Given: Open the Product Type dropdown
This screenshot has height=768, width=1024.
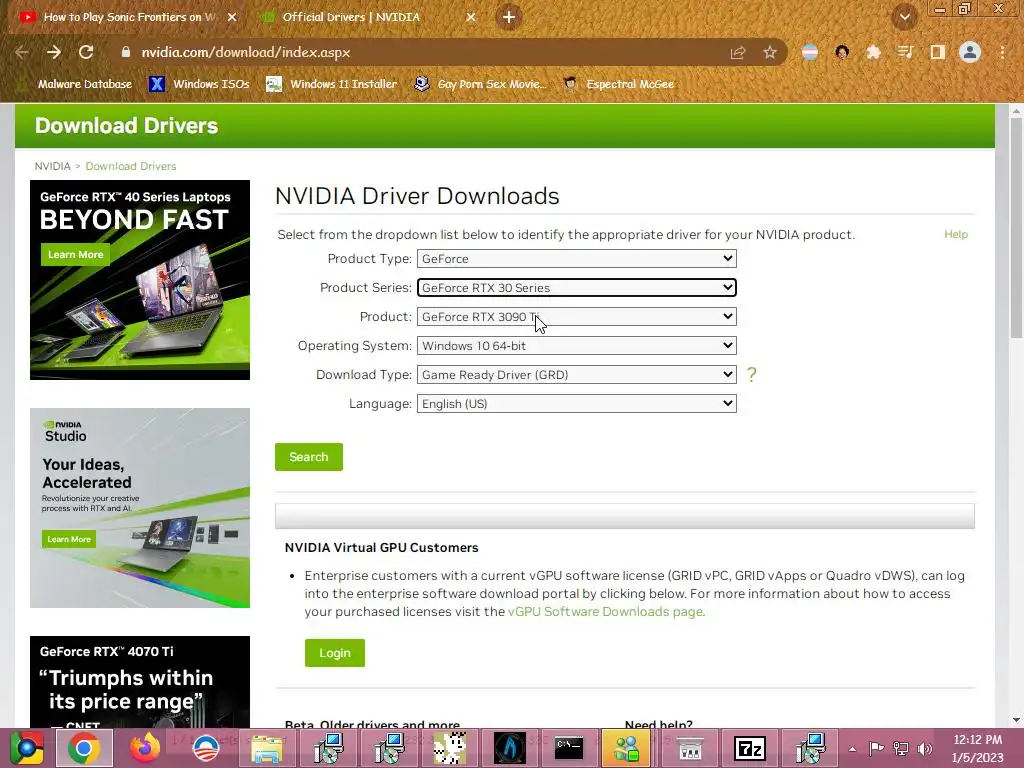Looking at the screenshot, I should 577,259.
